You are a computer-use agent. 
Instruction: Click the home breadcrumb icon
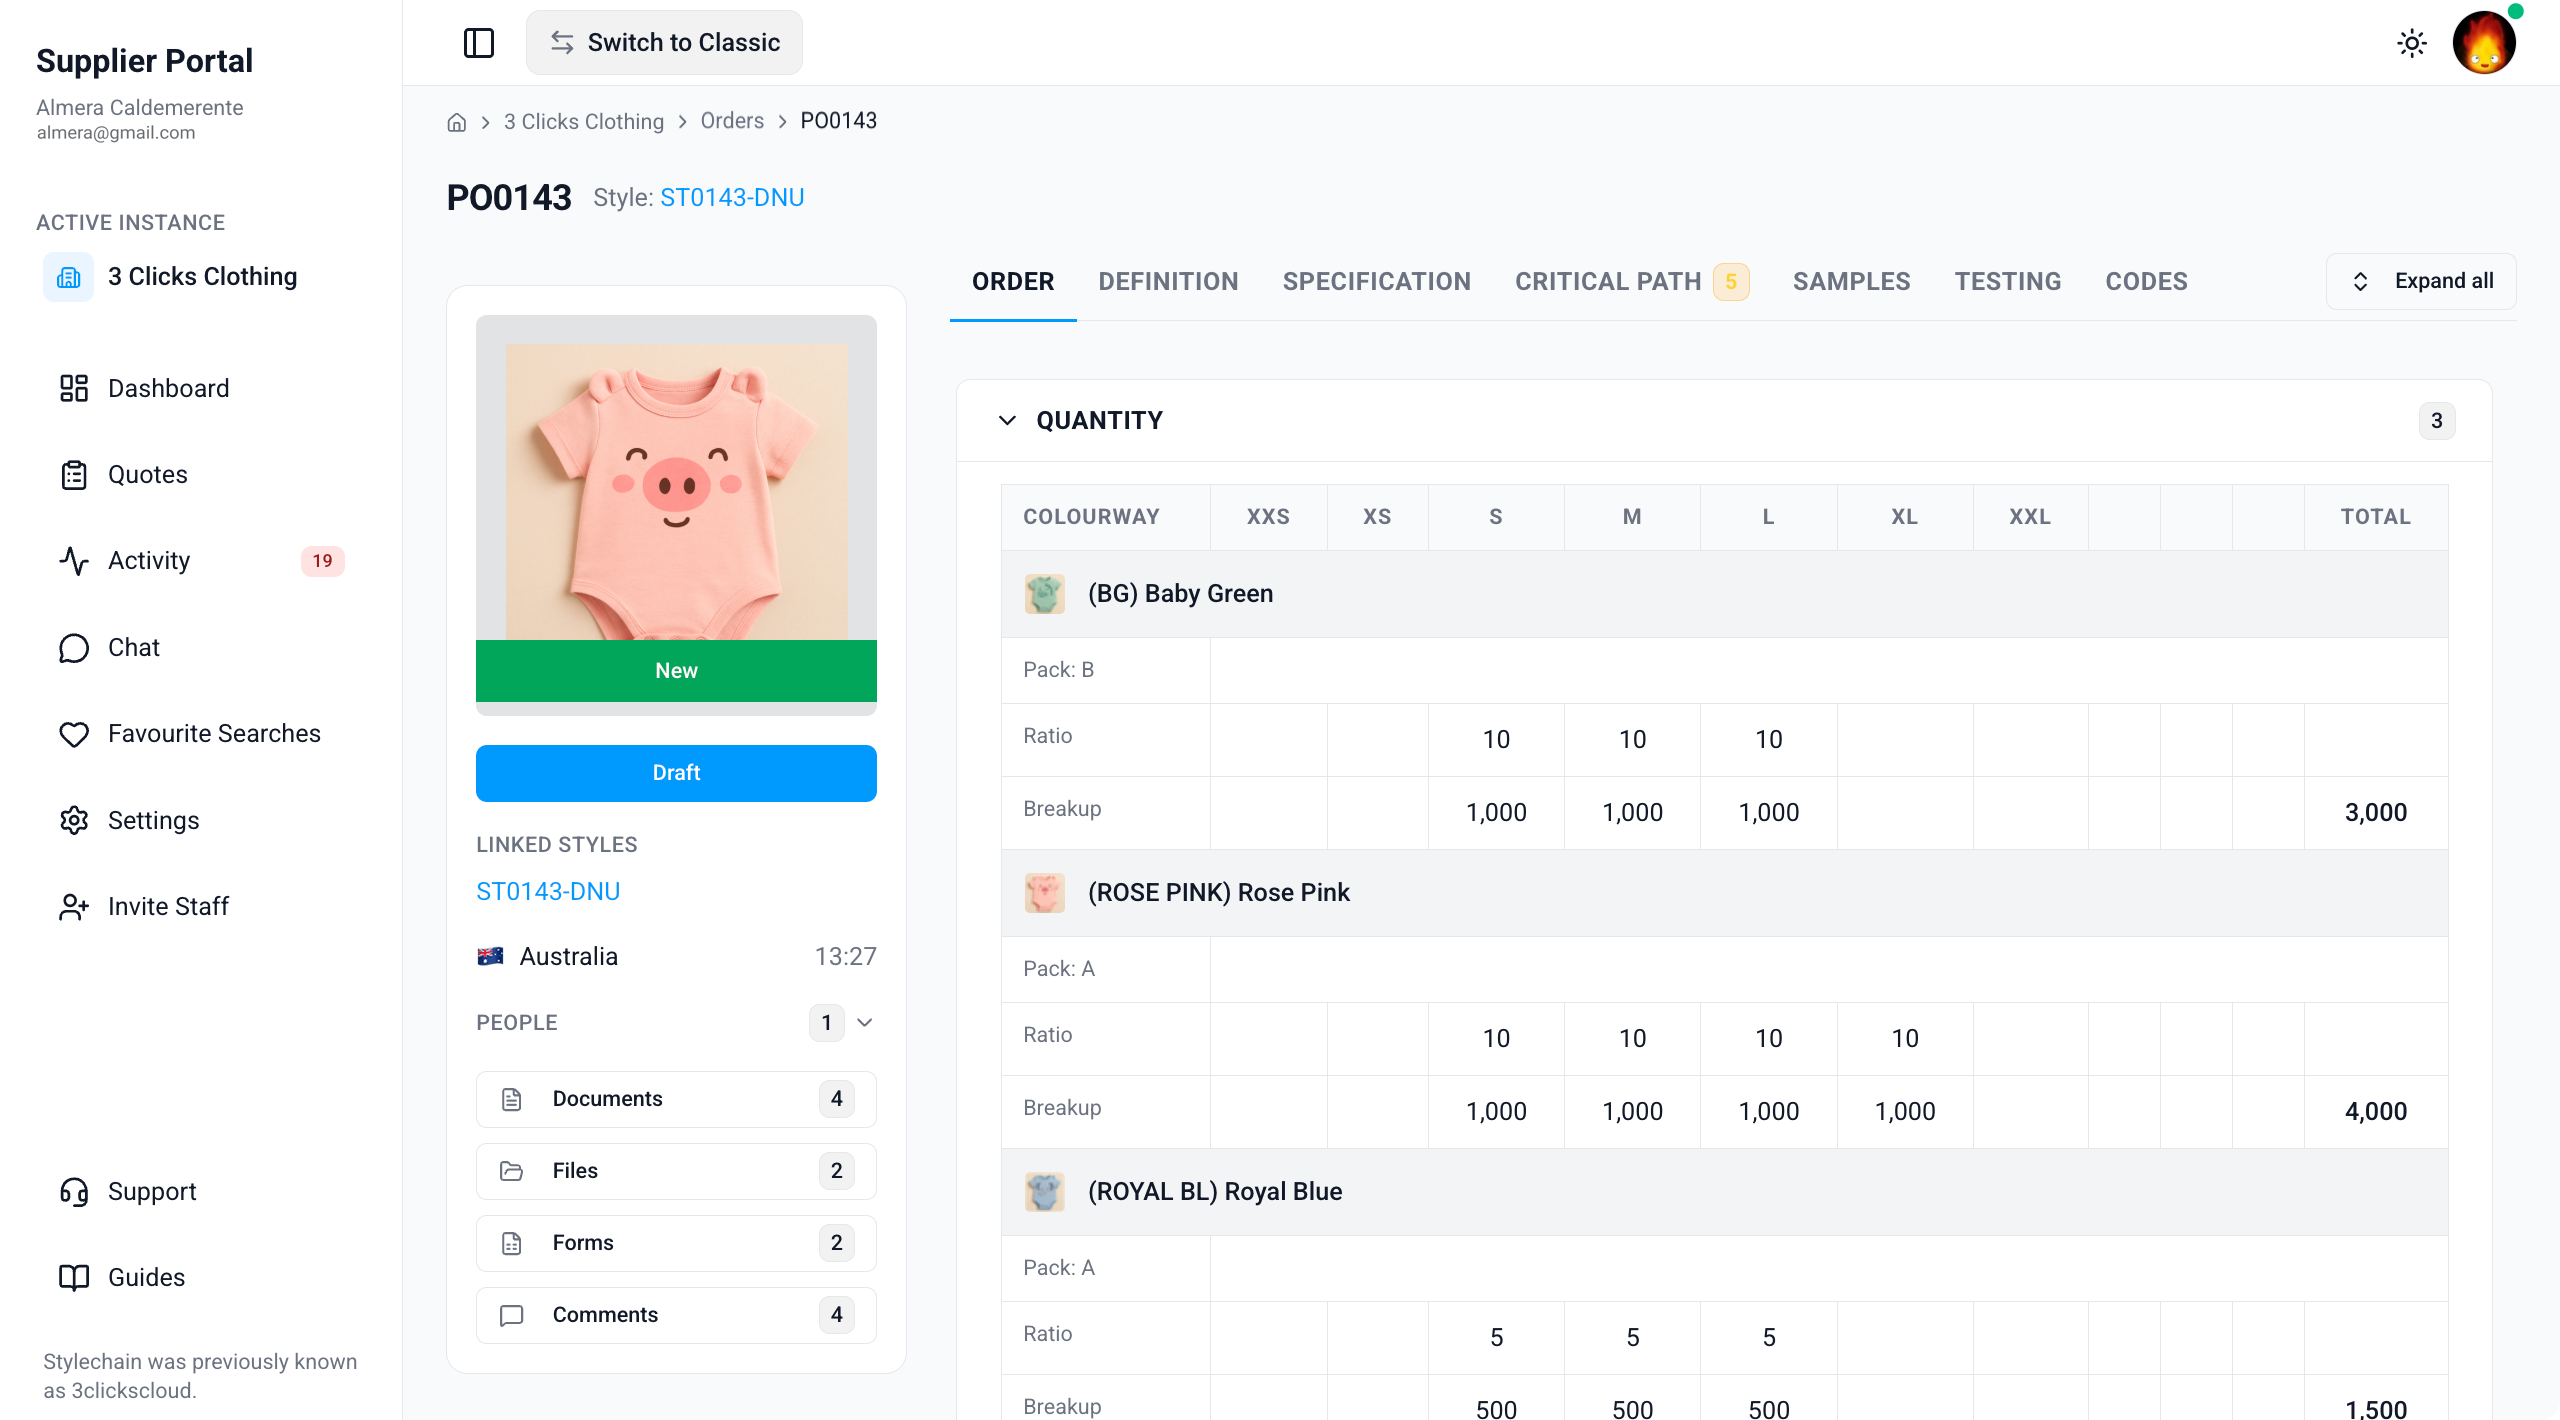(x=457, y=122)
